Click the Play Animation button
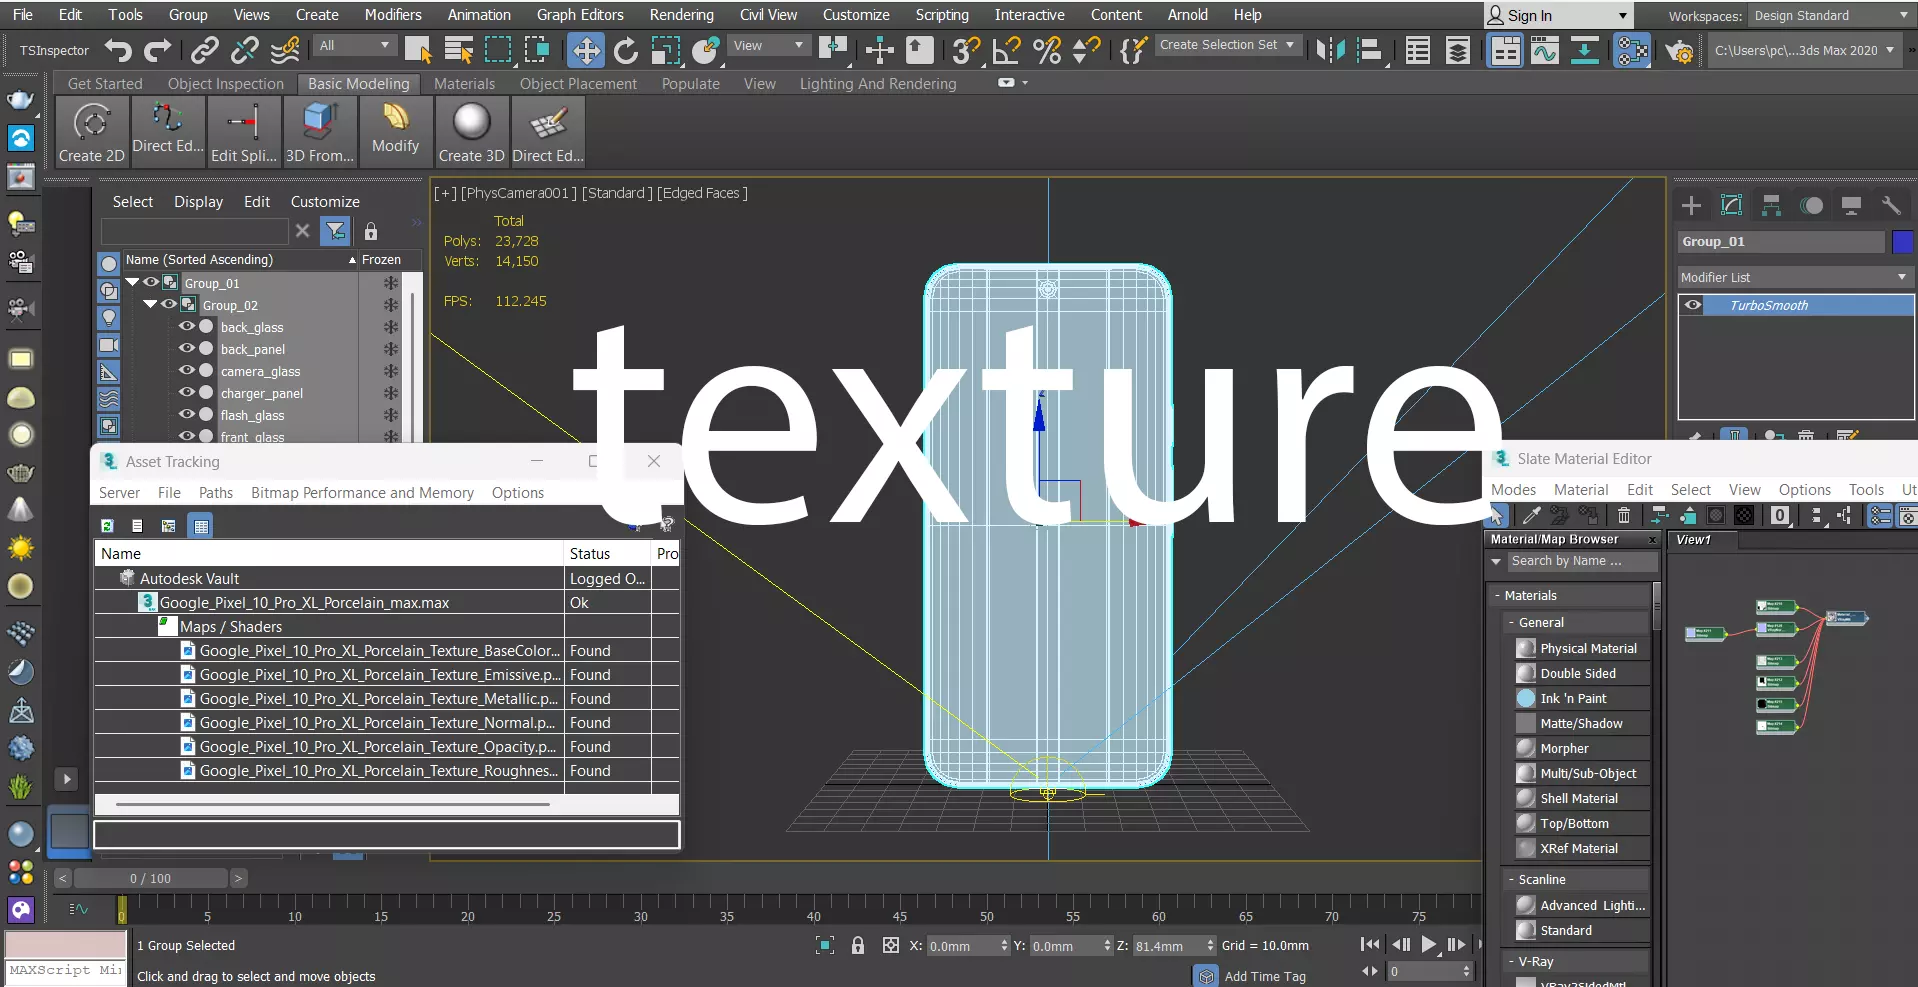 pos(1429,944)
